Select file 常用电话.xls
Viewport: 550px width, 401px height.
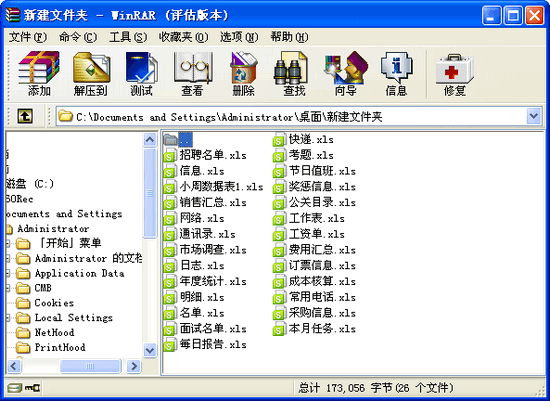pyautogui.click(x=314, y=298)
